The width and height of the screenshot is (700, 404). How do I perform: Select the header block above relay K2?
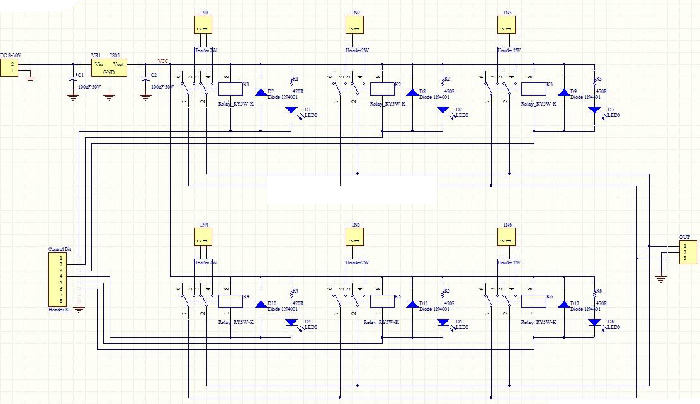pos(355,25)
